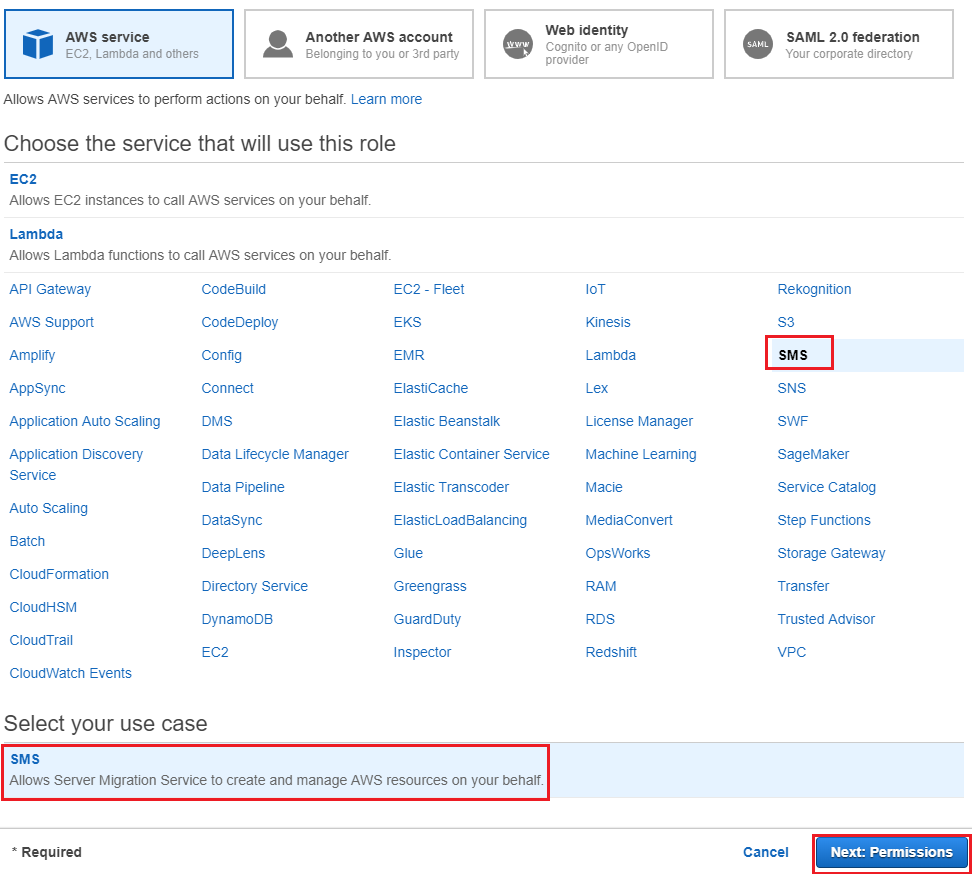Select Elastic Beanstalk service
Viewport: 972px width, 874px height.
click(447, 422)
